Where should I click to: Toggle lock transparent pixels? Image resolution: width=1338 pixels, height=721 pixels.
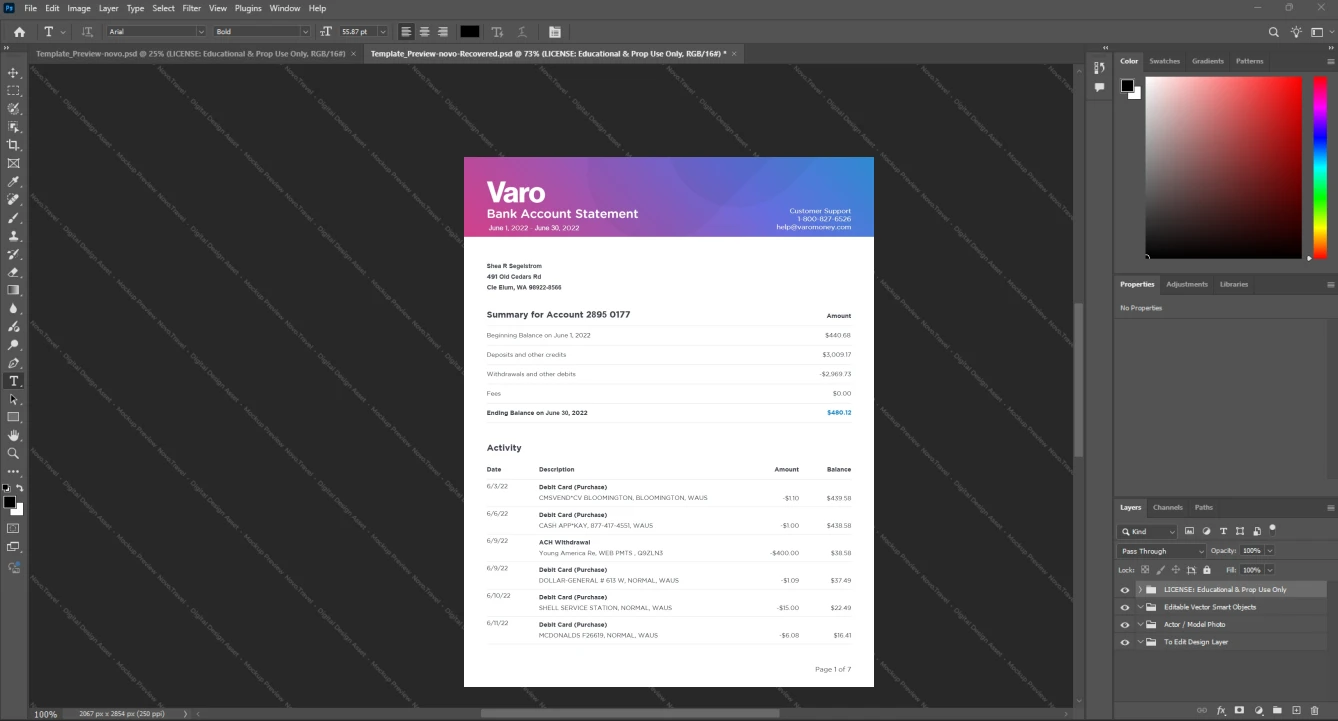tap(1145, 570)
